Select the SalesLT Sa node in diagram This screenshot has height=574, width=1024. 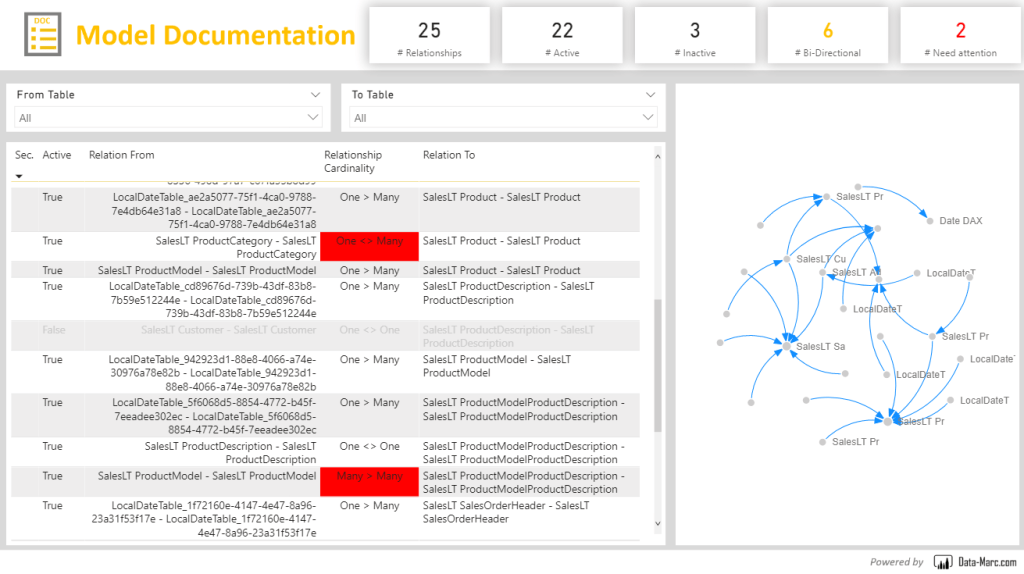(x=787, y=346)
